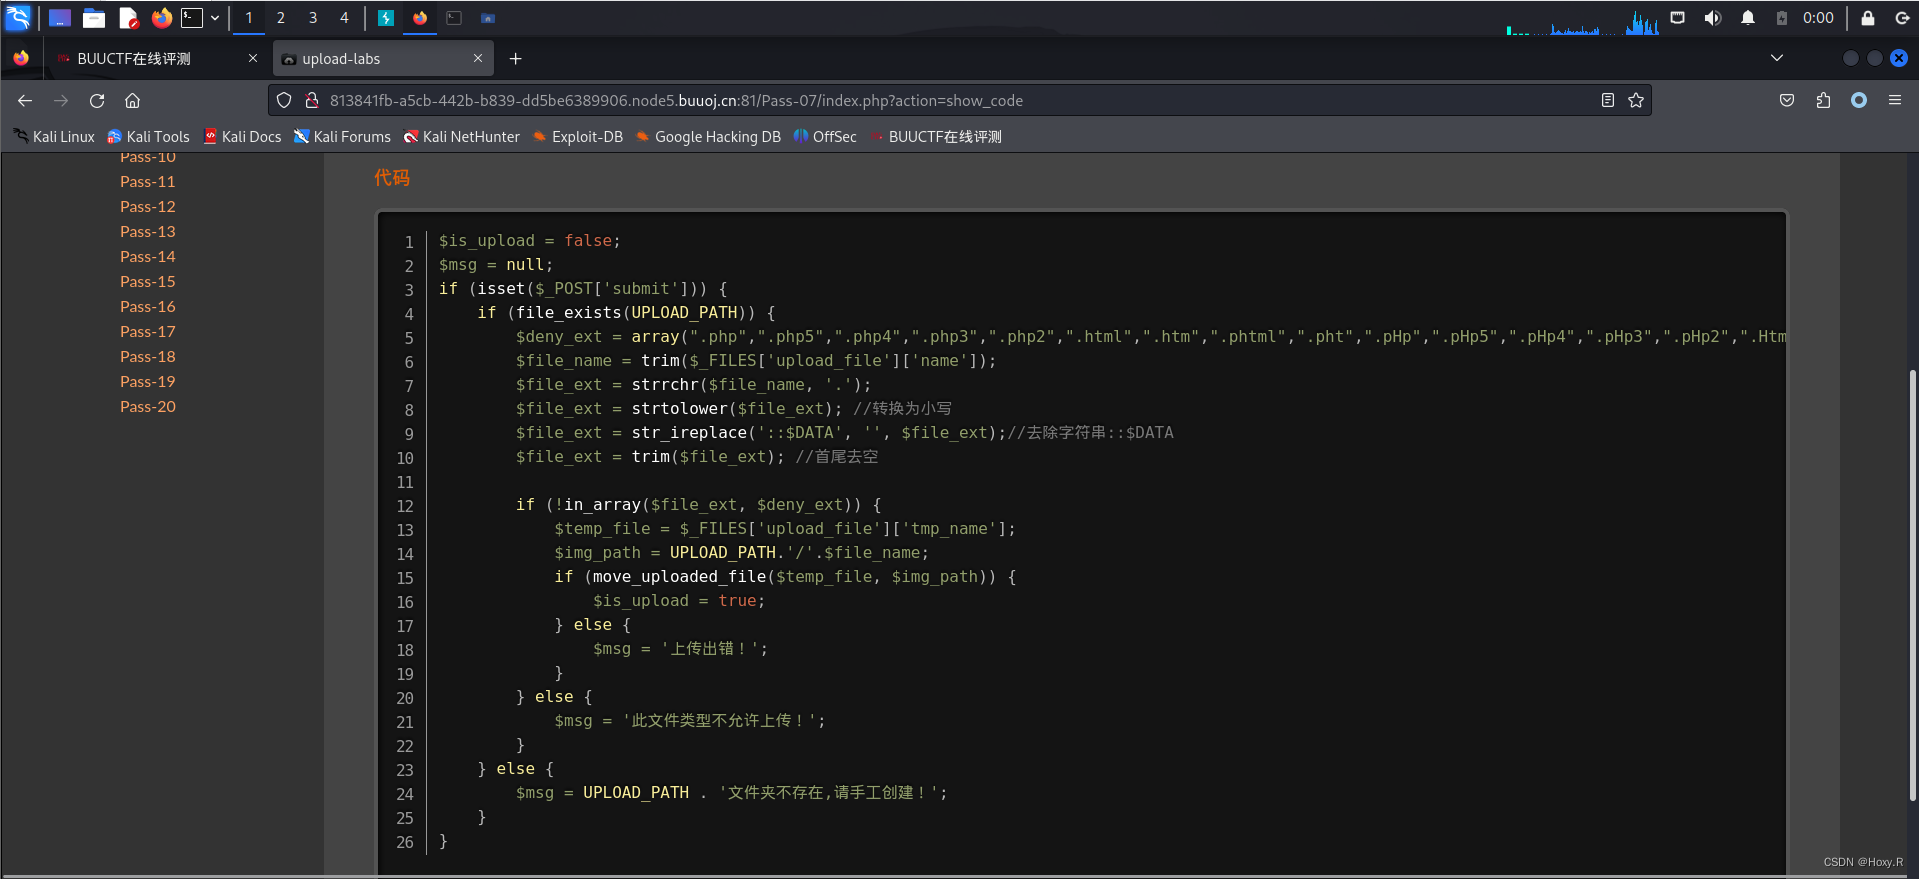
Task: Reload the current page
Action: [97, 100]
